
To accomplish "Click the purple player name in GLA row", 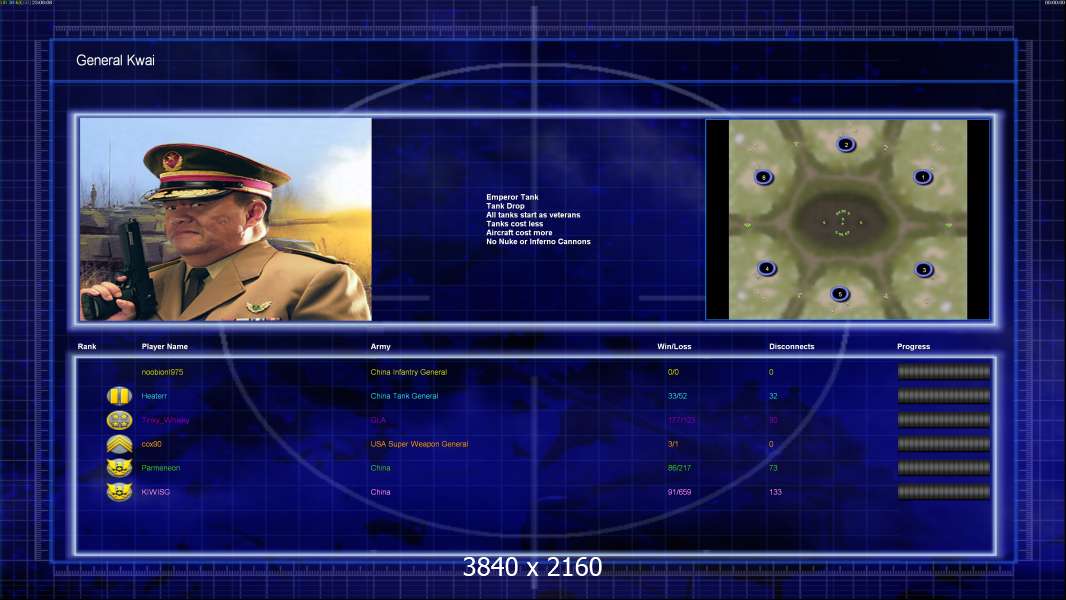I will [x=165, y=421].
